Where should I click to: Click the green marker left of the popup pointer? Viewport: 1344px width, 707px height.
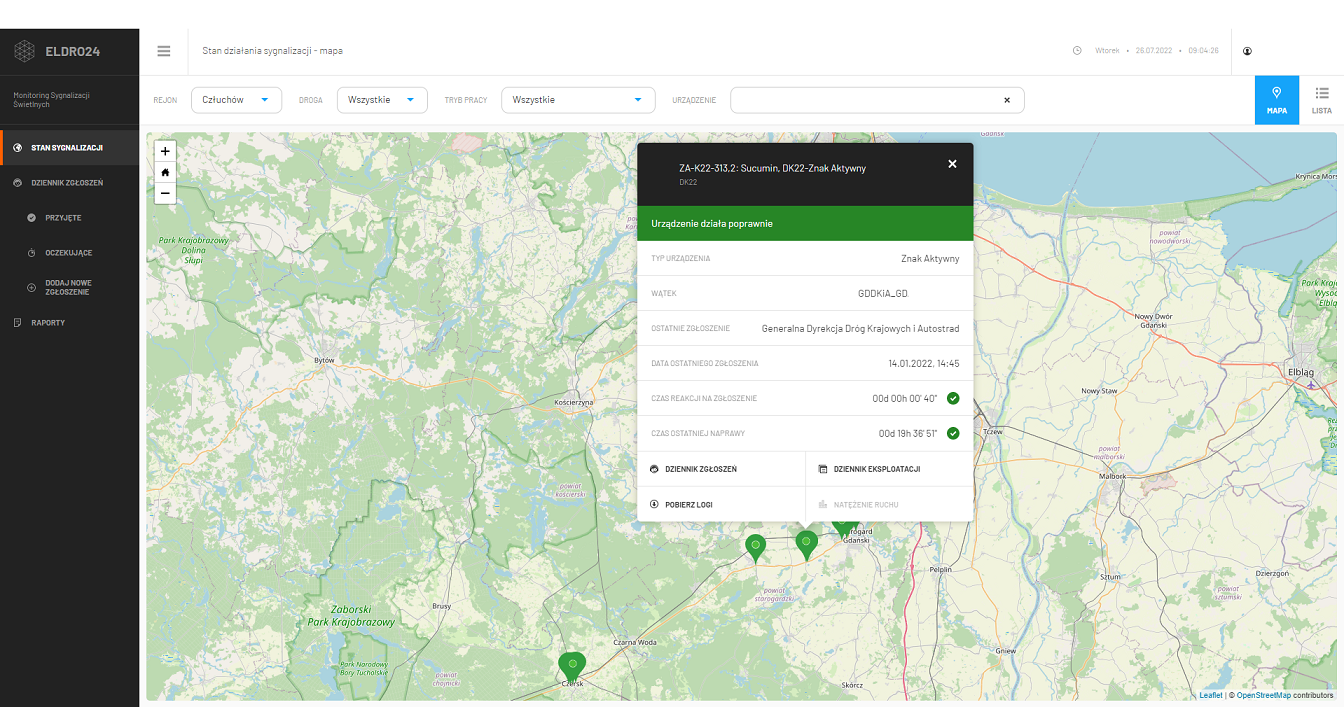[x=756, y=547]
